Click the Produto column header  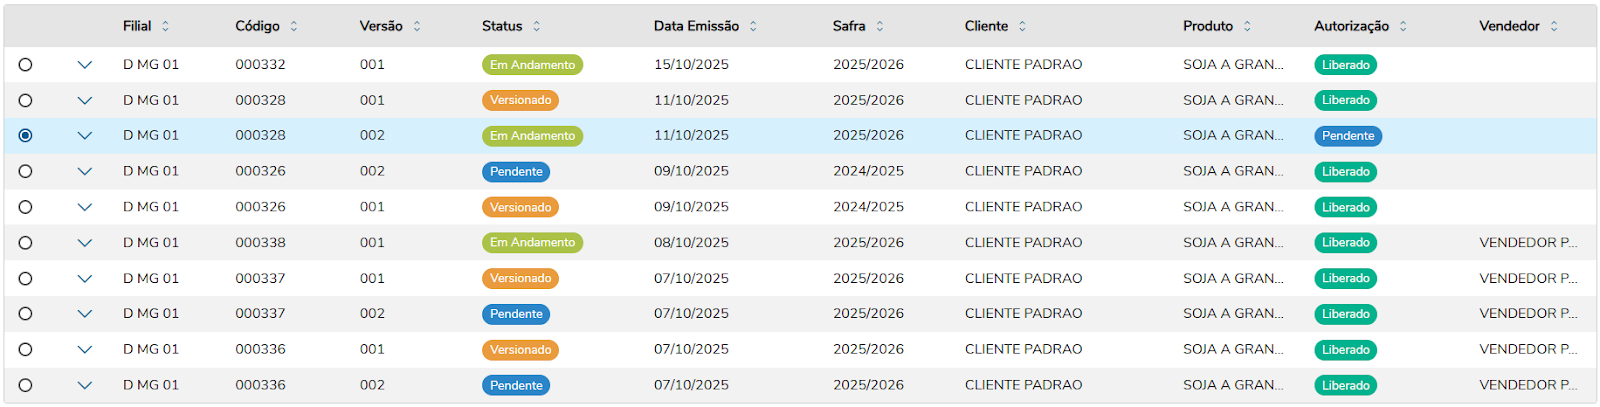point(1208,26)
